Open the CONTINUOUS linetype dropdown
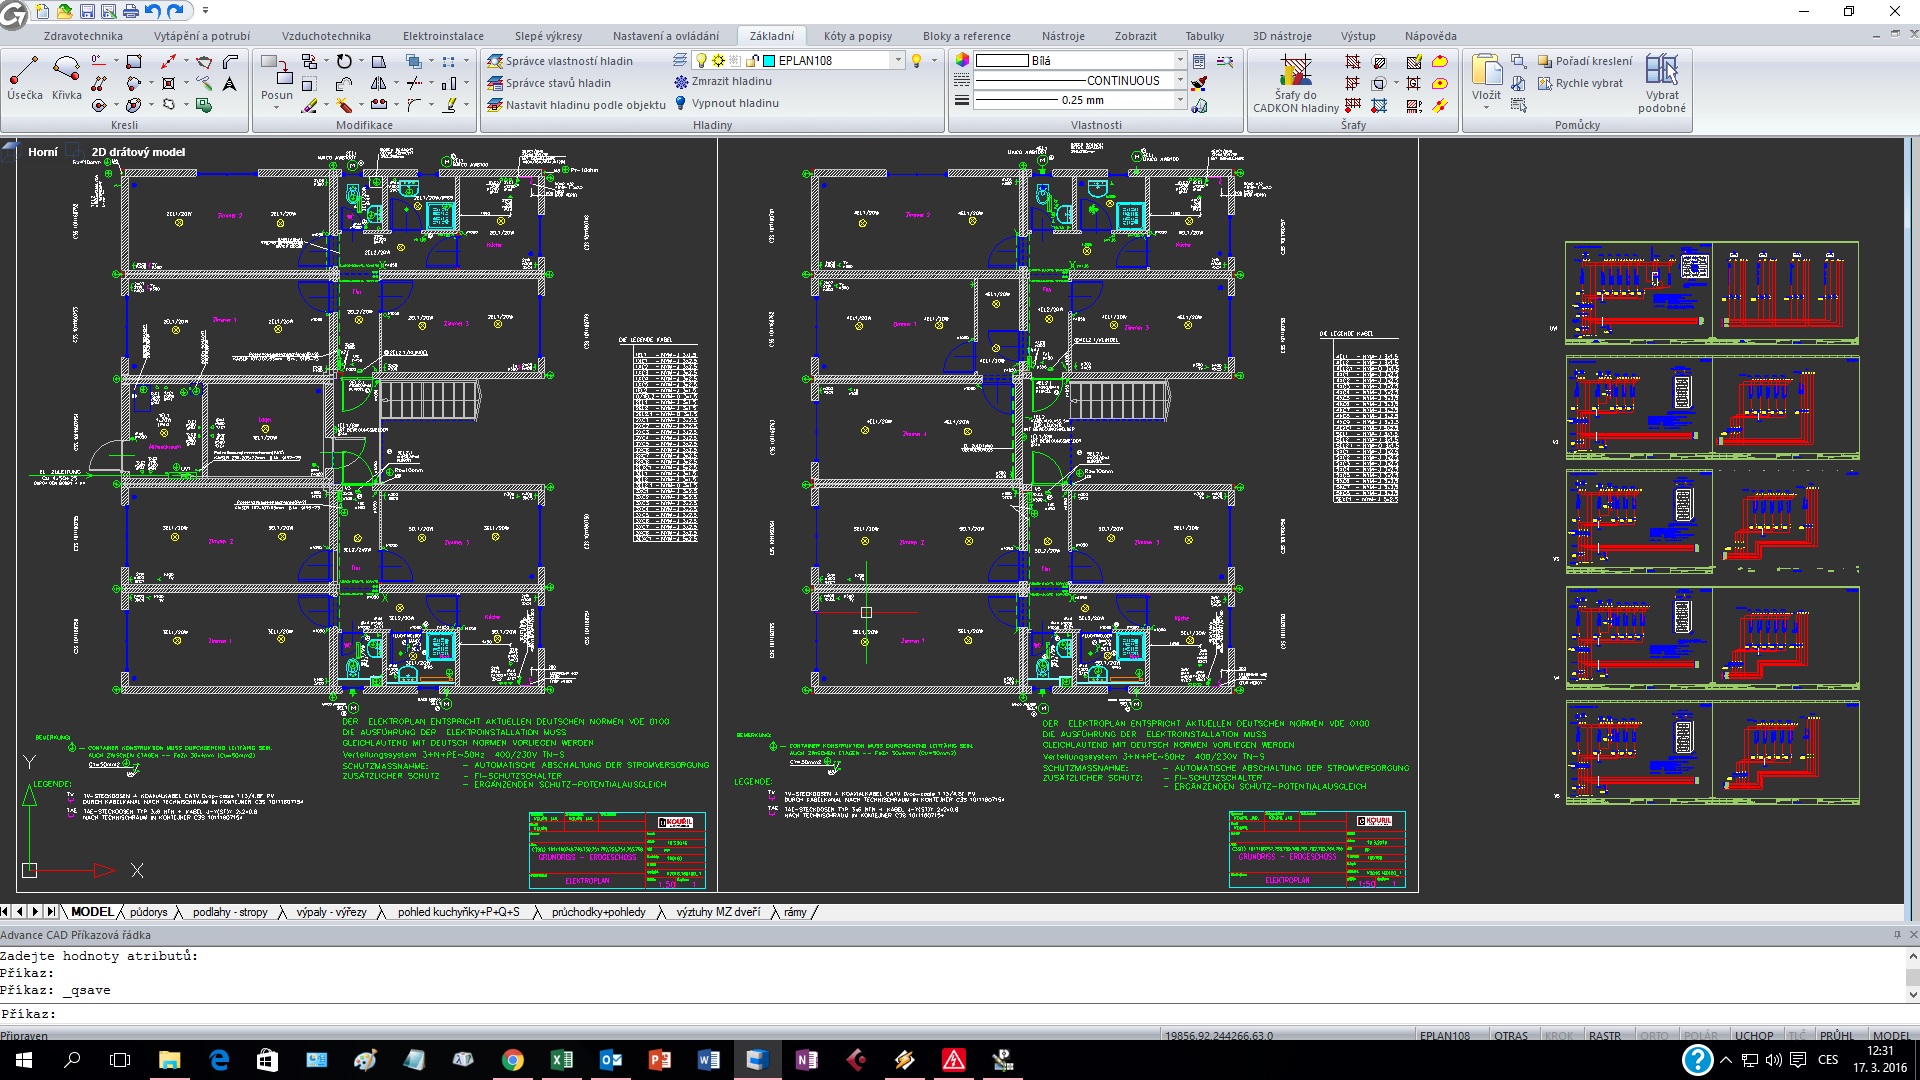Image resolution: width=1920 pixels, height=1080 pixels. pyautogui.click(x=1180, y=80)
